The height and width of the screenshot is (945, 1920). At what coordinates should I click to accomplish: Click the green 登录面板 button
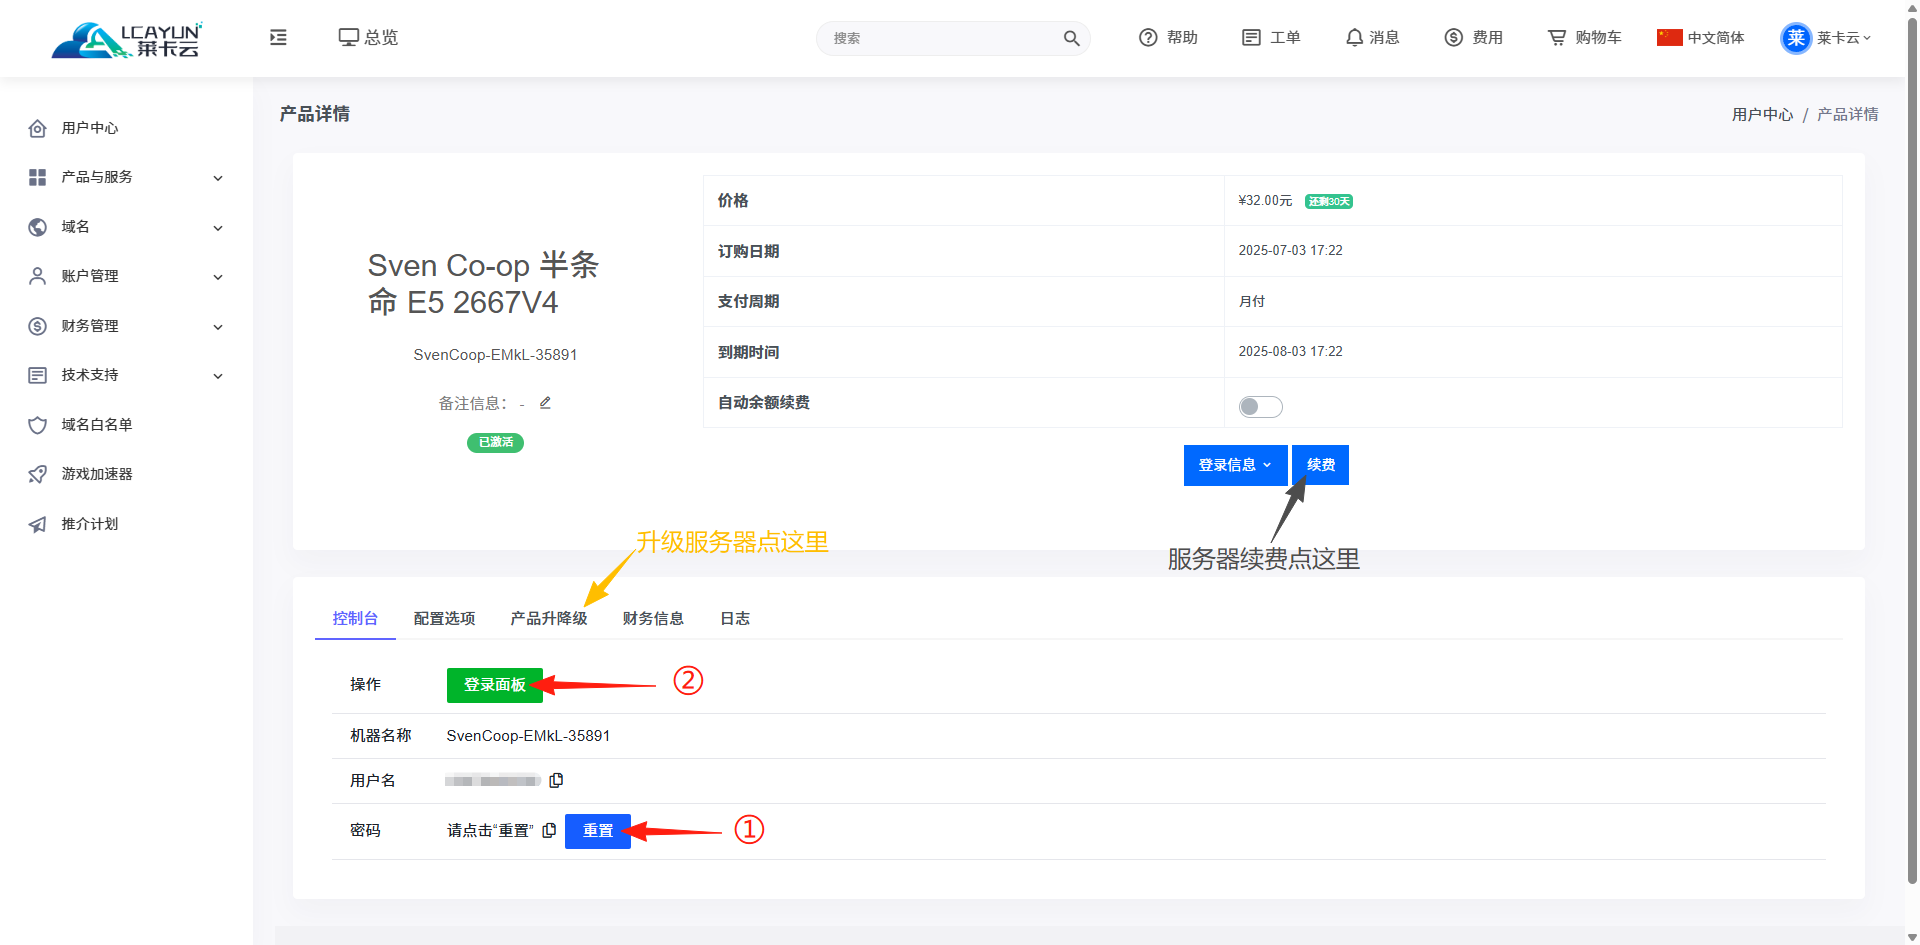[x=495, y=685]
